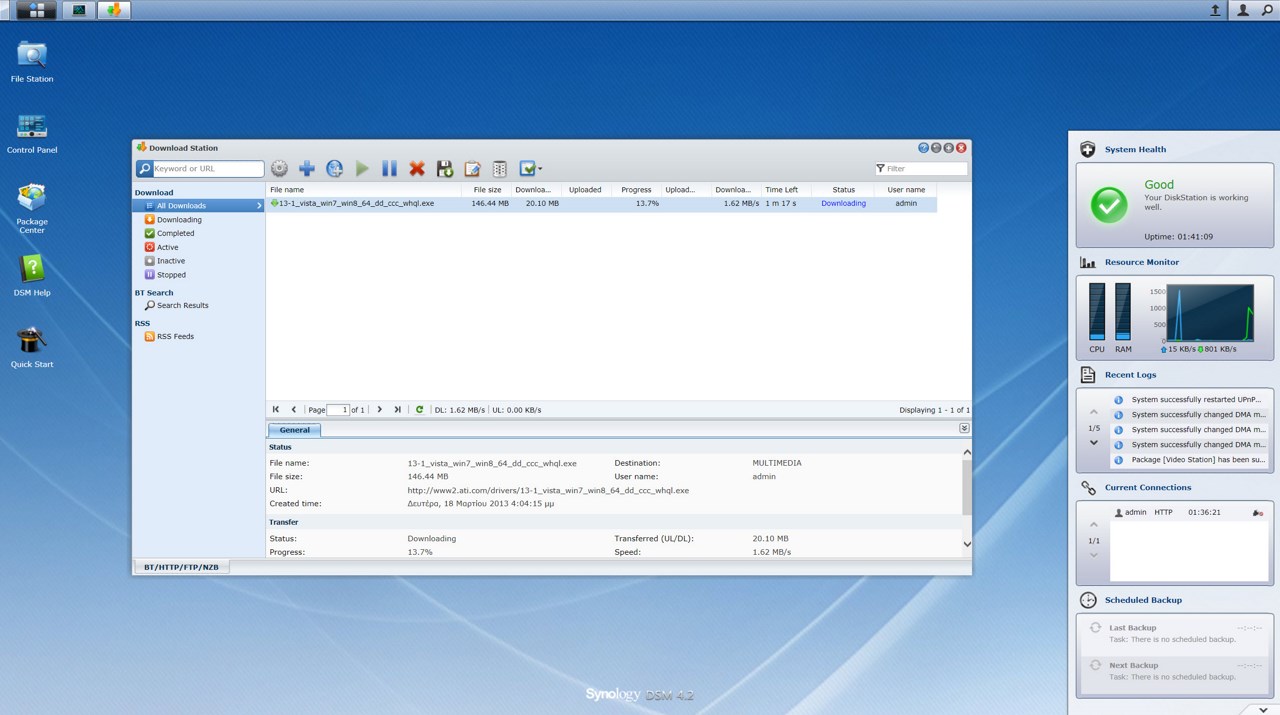1280x715 pixels.
Task: Go to the last page of downloads
Action: (x=397, y=410)
